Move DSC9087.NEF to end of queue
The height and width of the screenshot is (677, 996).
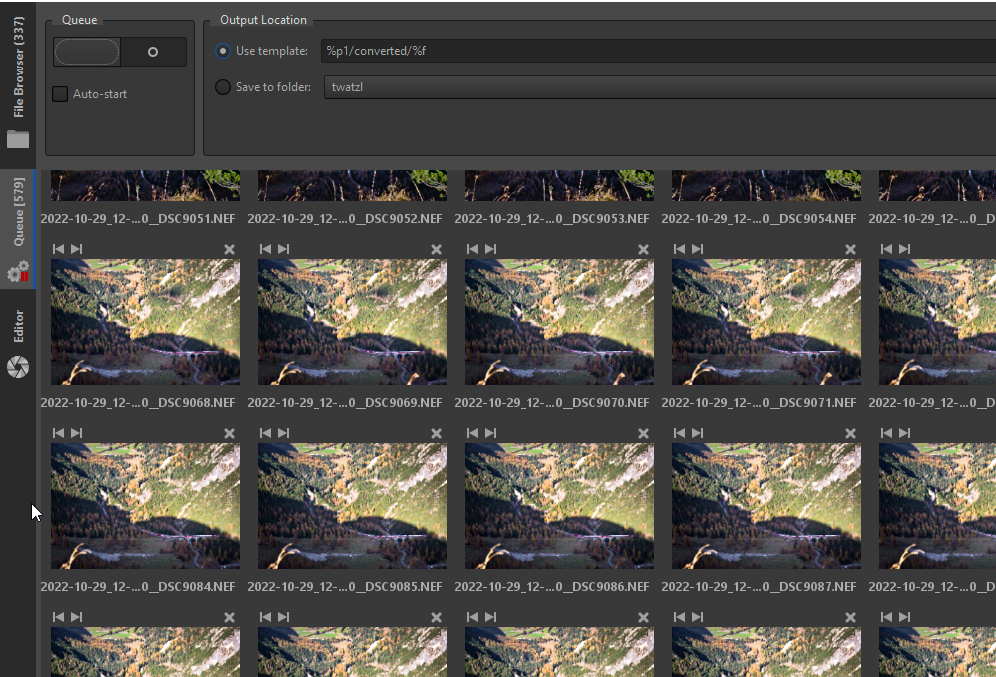pyautogui.click(x=698, y=433)
